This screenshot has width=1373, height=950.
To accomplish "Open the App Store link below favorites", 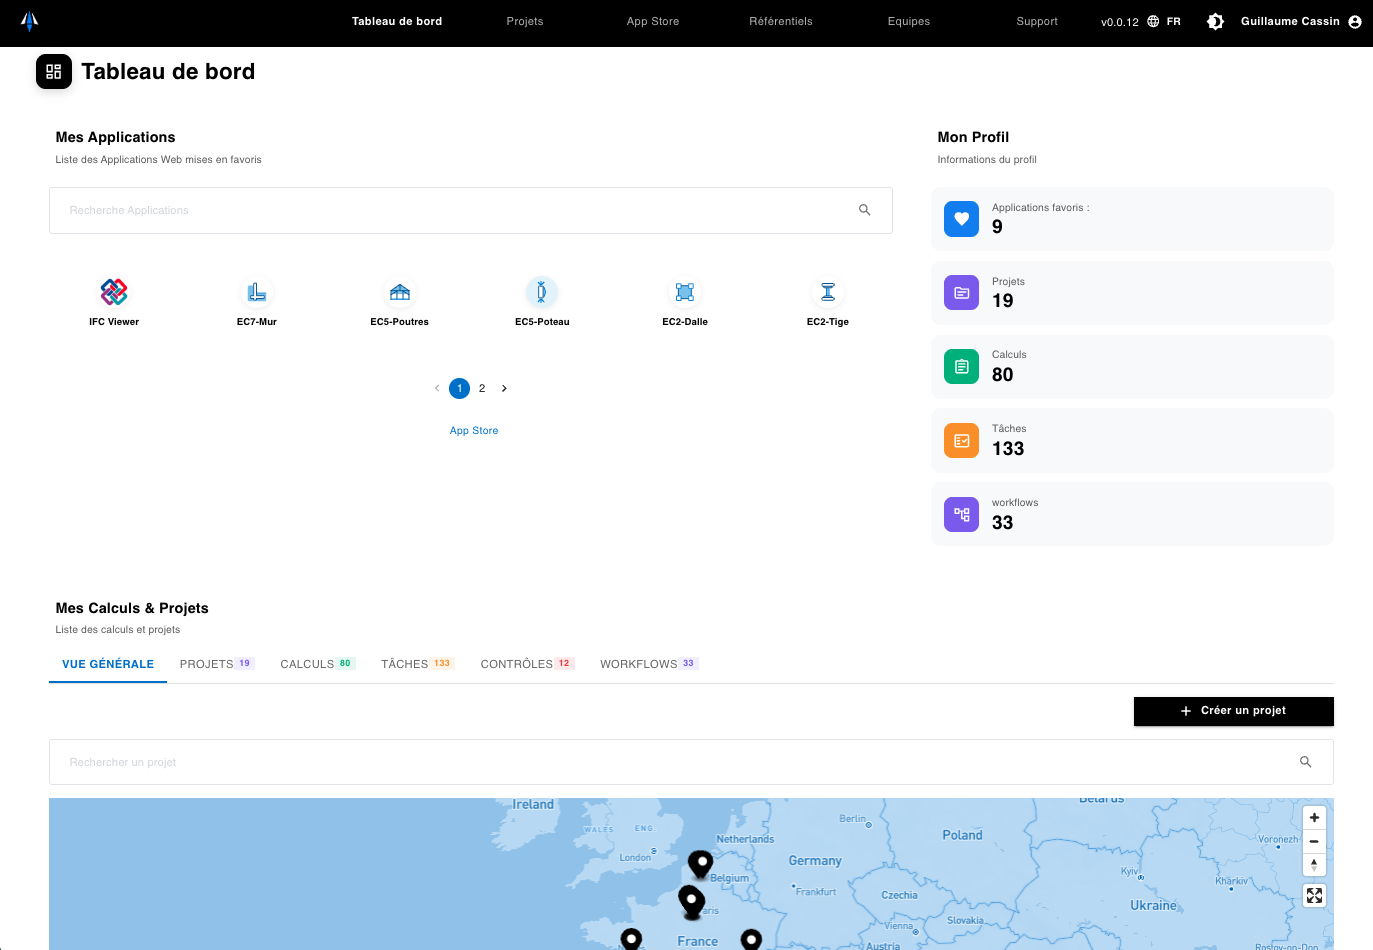I will tap(474, 430).
